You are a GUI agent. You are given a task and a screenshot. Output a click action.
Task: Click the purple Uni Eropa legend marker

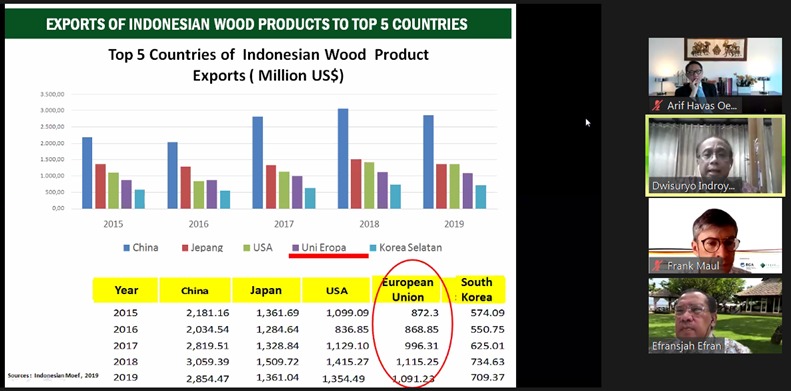pos(295,248)
